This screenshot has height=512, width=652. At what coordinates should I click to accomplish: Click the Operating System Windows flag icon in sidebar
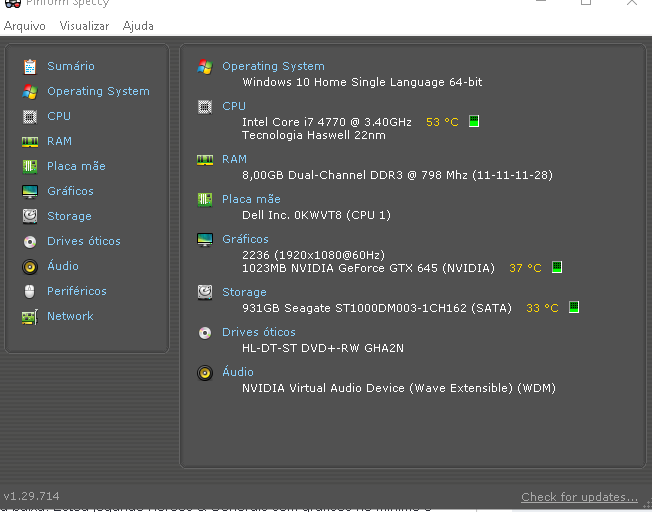30,92
